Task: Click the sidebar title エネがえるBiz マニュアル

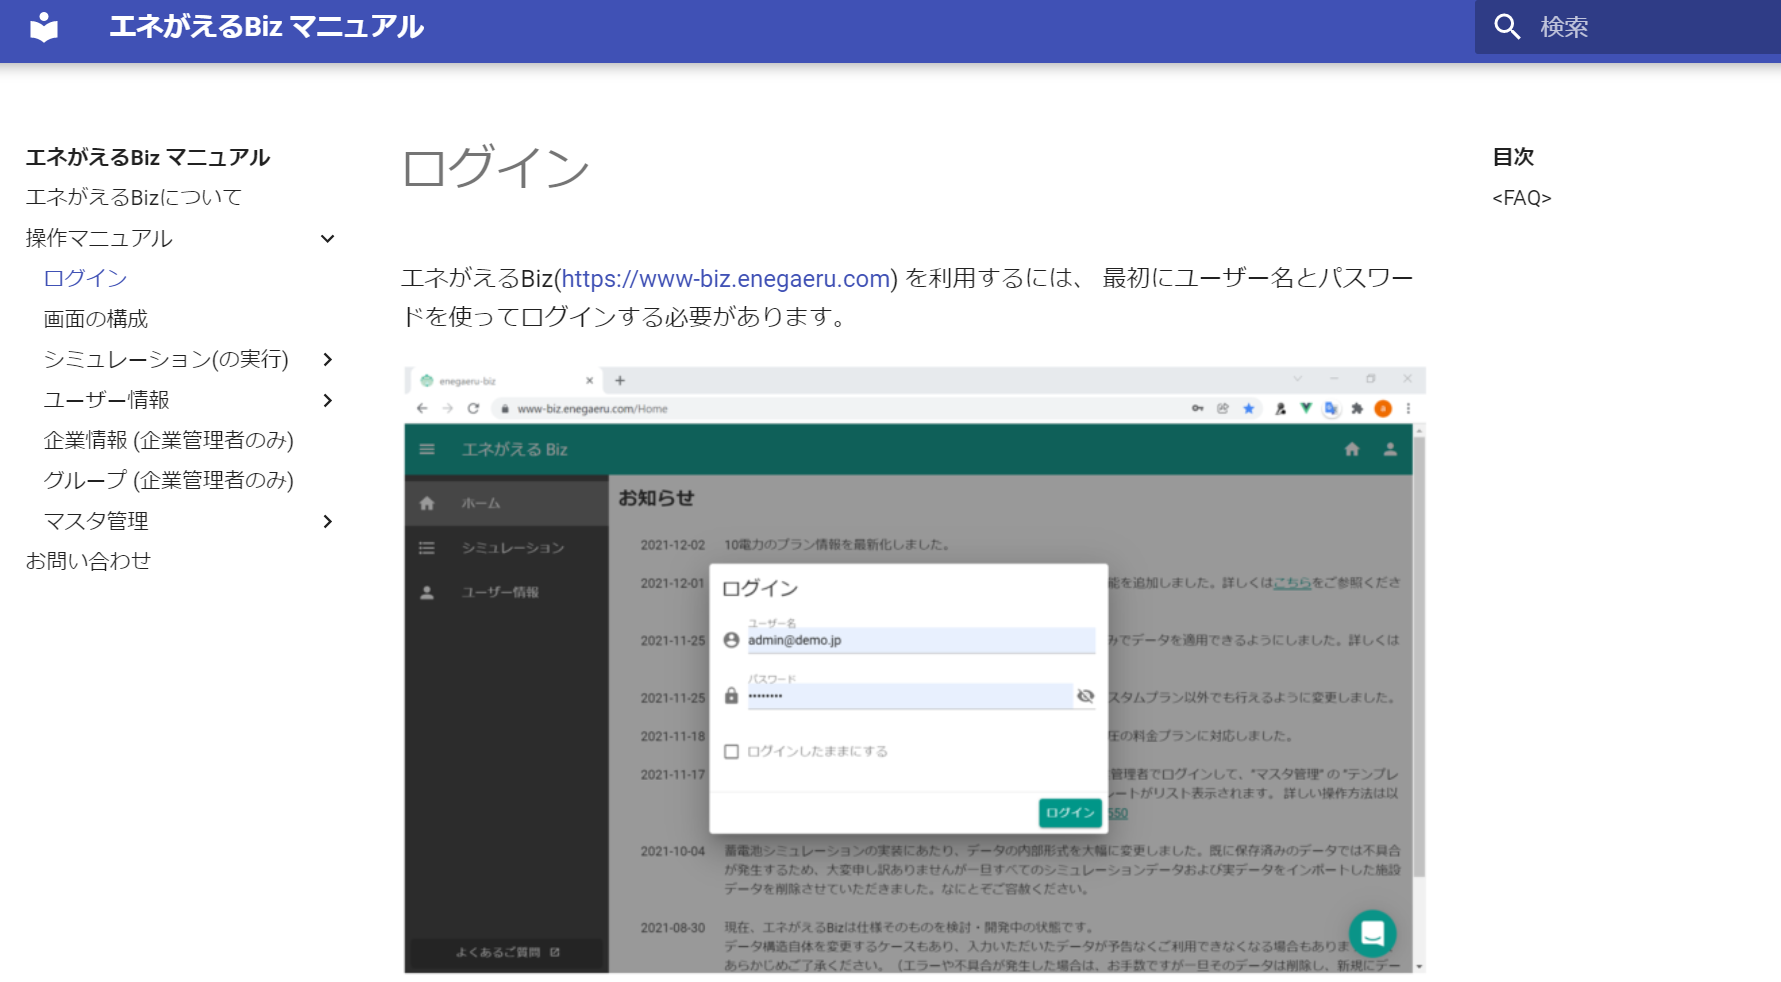Action: 148,157
